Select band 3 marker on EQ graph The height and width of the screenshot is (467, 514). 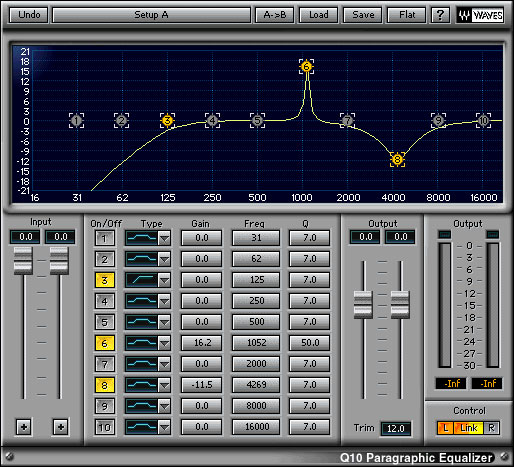tap(167, 120)
